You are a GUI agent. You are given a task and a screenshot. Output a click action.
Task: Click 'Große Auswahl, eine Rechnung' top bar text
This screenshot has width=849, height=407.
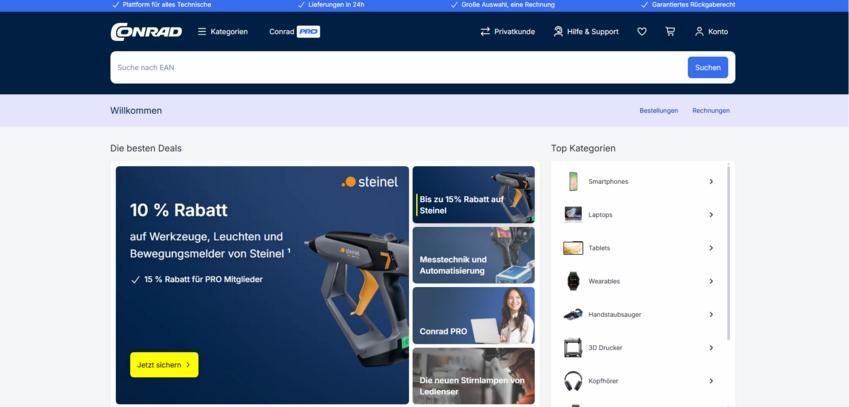(508, 4)
